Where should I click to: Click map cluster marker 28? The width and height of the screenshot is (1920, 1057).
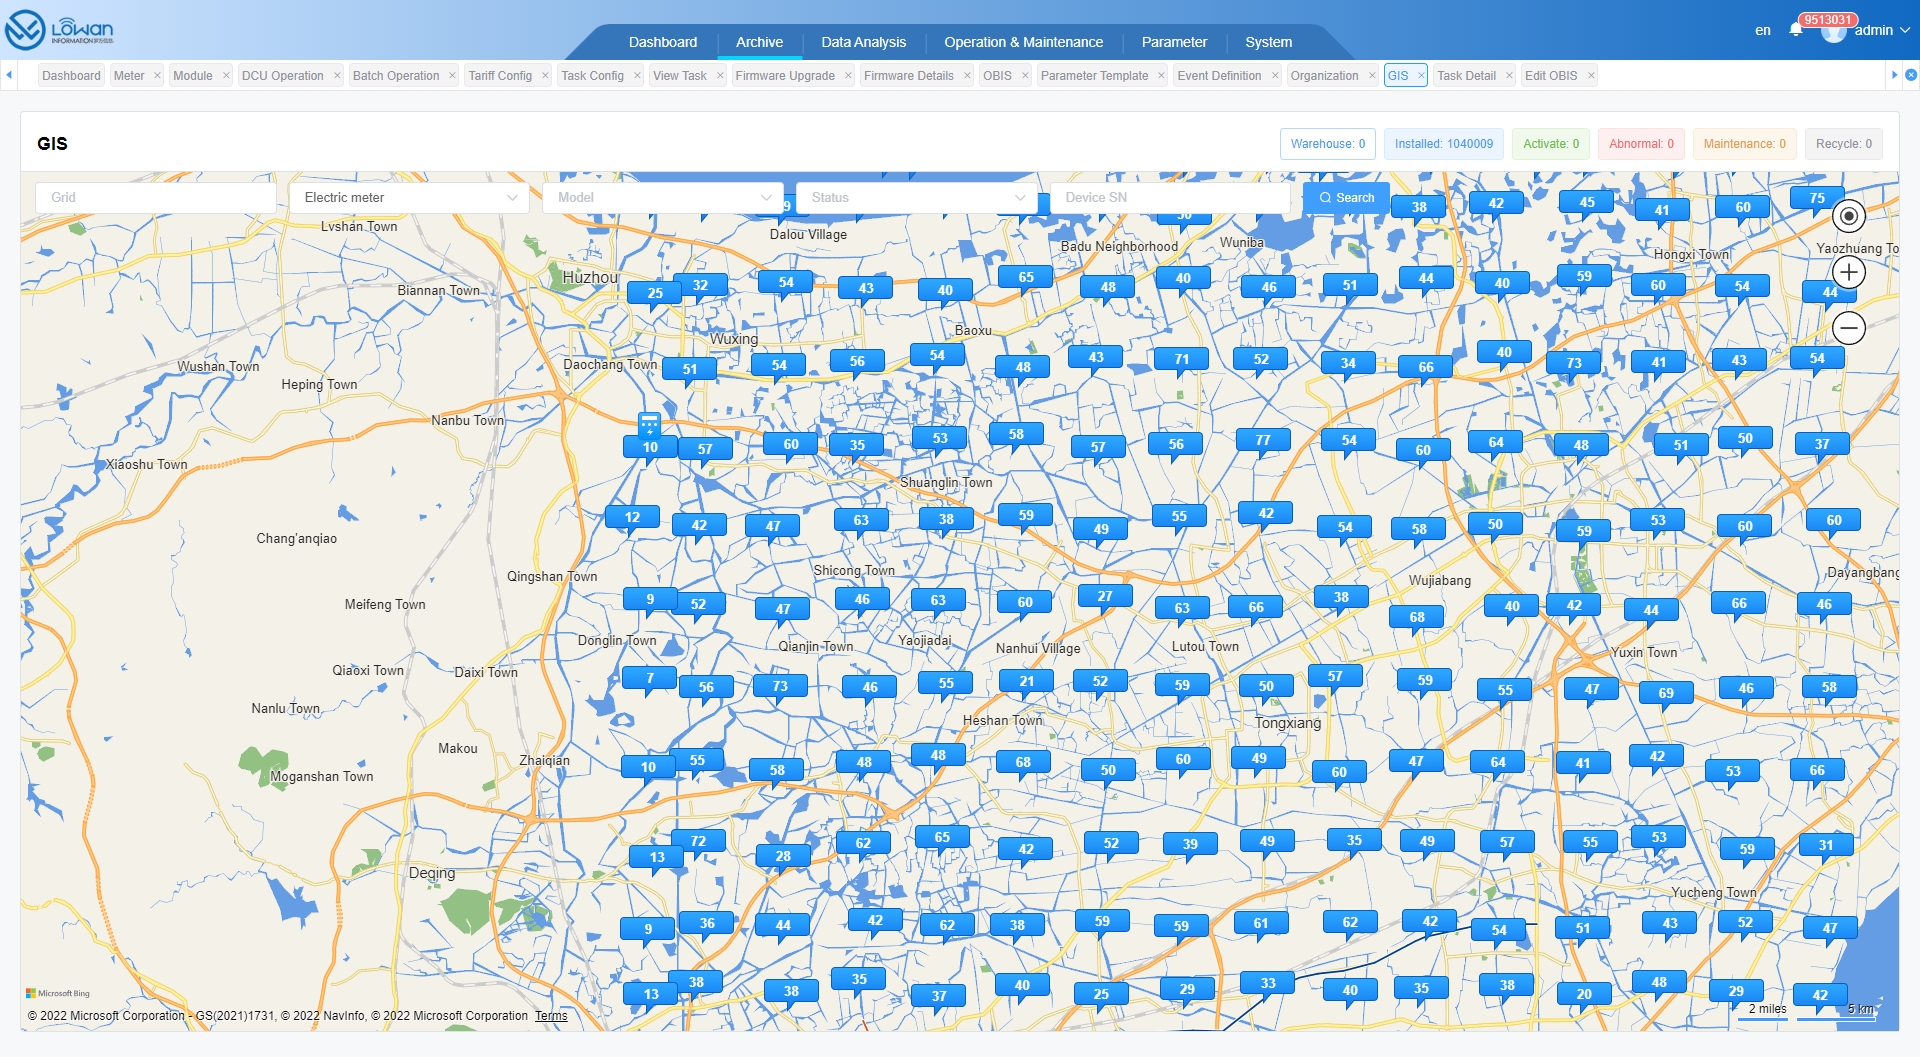[x=783, y=856]
